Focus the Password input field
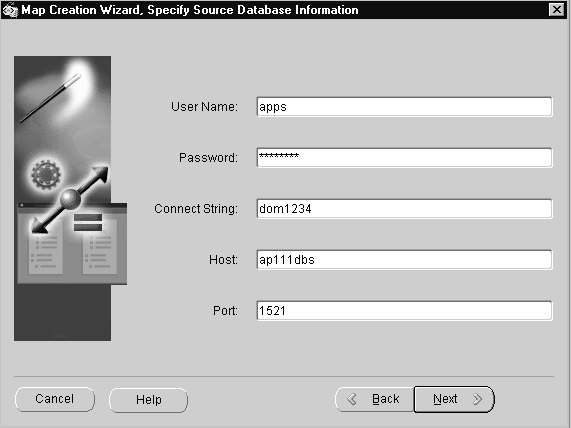This screenshot has width=571, height=428. 404,158
